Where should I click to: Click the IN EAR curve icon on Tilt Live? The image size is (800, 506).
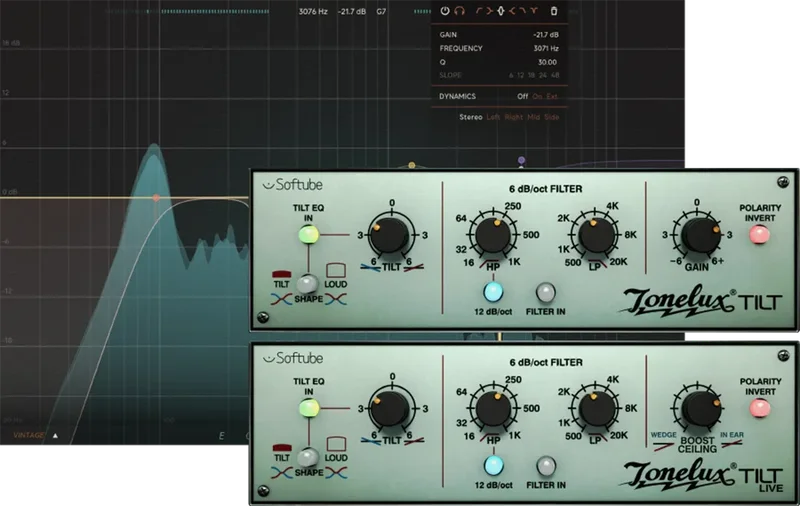coord(732,445)
